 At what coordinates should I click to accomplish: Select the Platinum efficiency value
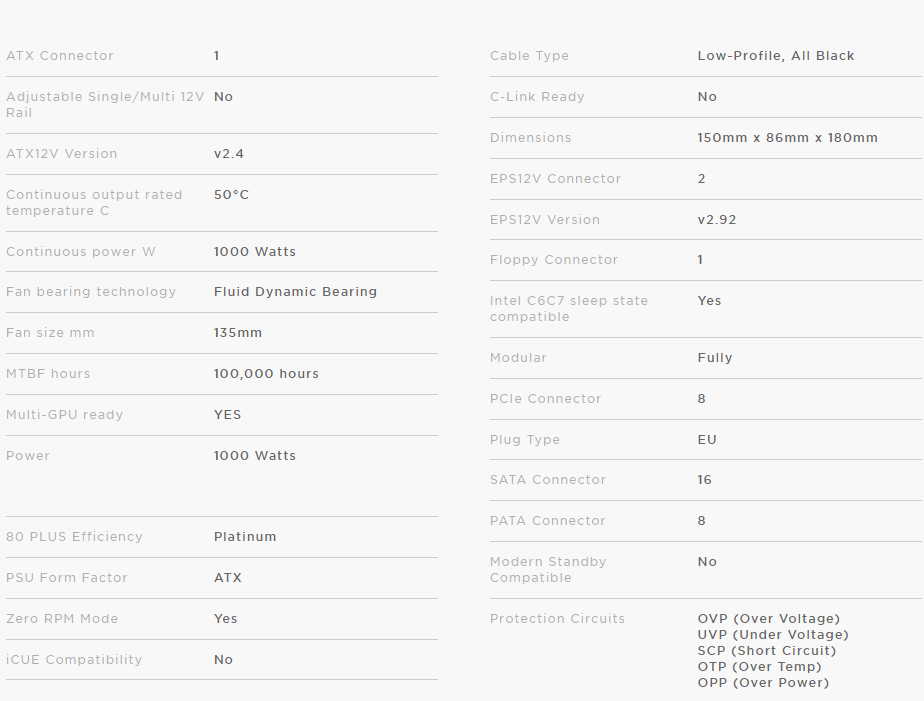245,537
